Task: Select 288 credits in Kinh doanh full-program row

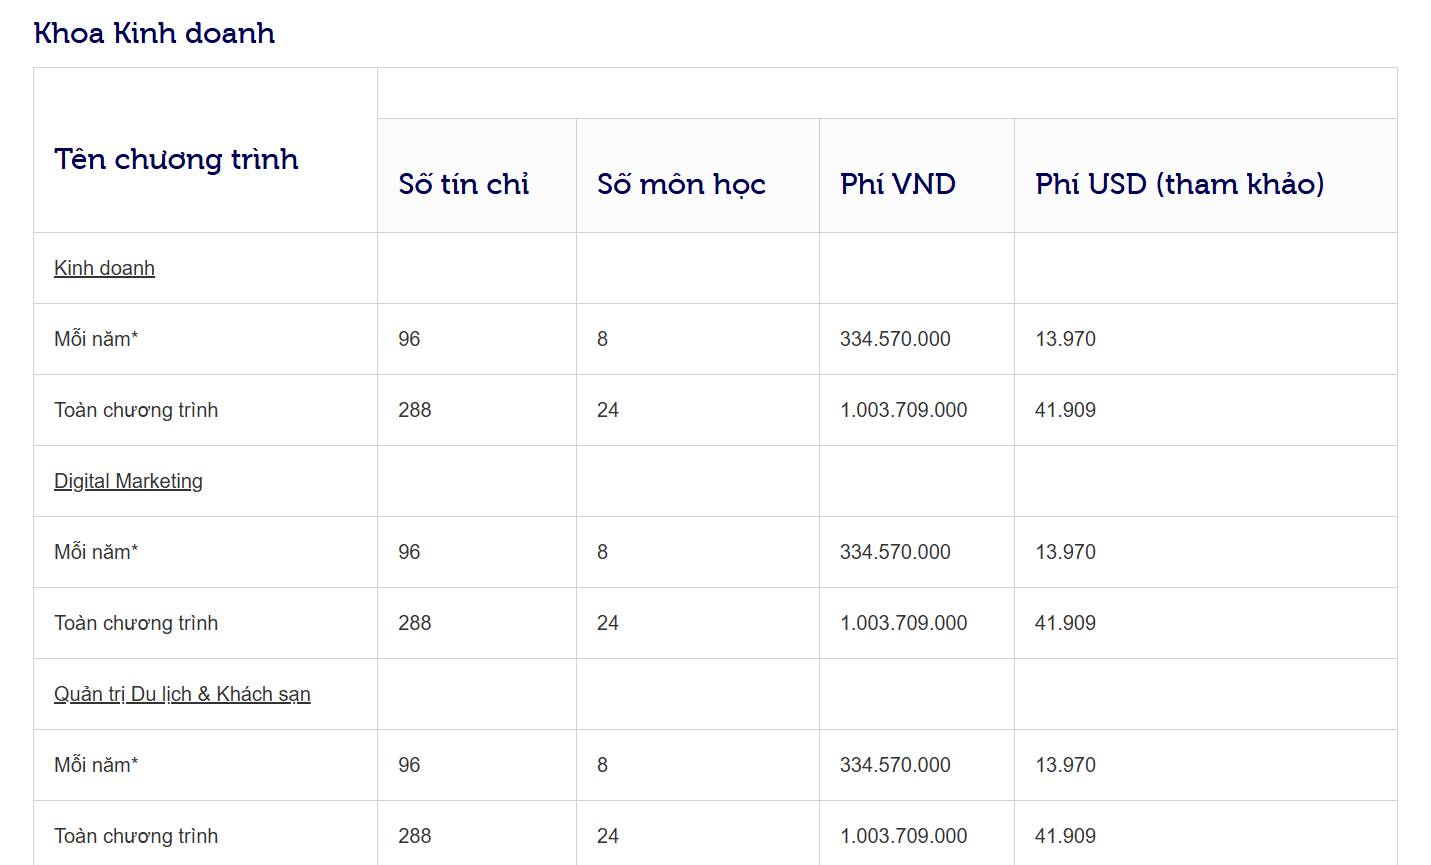Action: pyautogui.click(x=415, y=410)
